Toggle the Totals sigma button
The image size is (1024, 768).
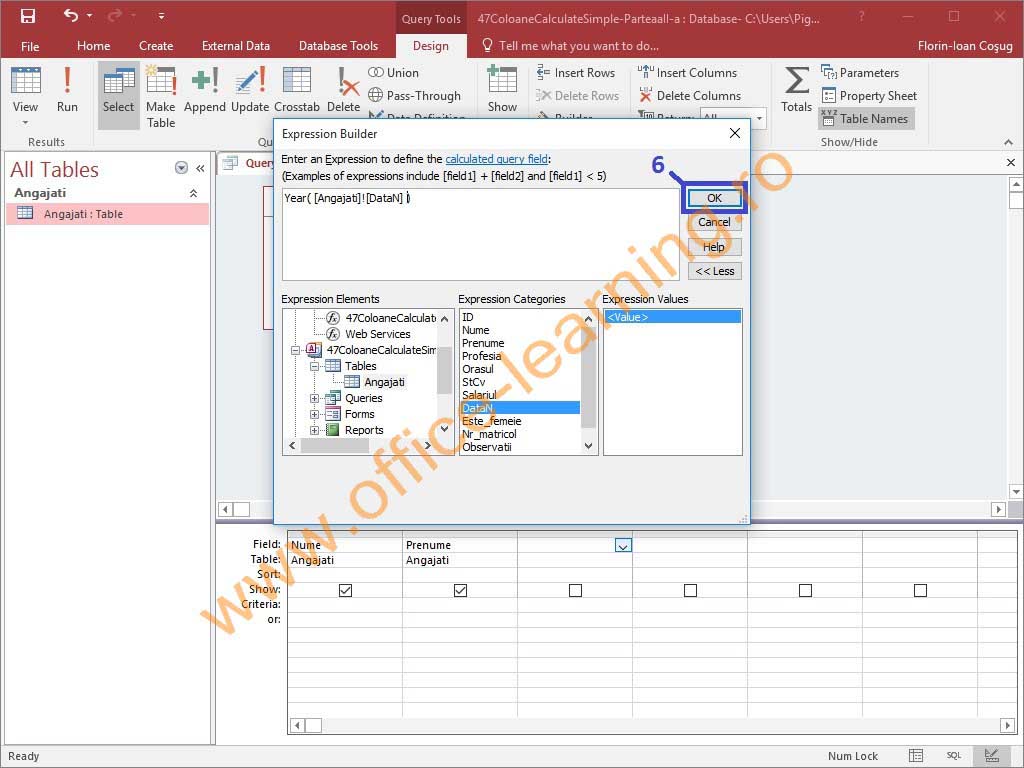[796, 90]
